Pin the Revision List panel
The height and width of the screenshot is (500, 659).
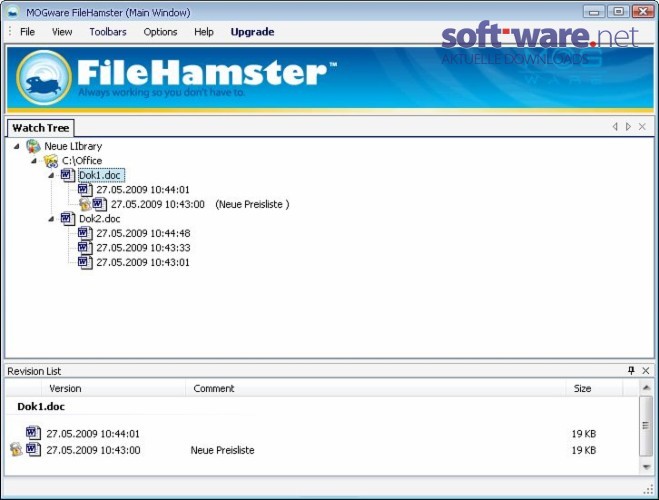(631, 371)
